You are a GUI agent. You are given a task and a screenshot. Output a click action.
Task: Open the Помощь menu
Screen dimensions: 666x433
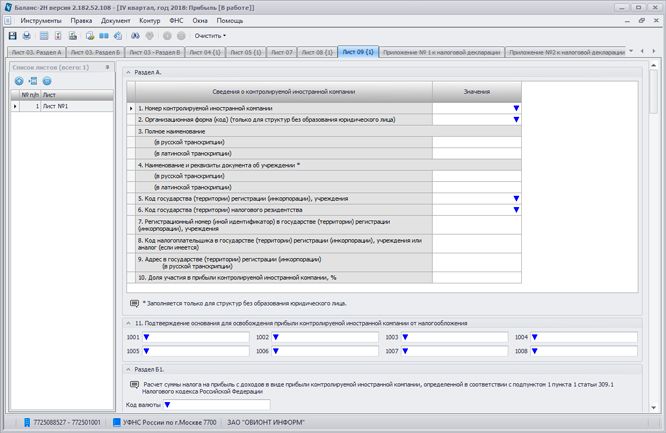[x=230, y=21]
